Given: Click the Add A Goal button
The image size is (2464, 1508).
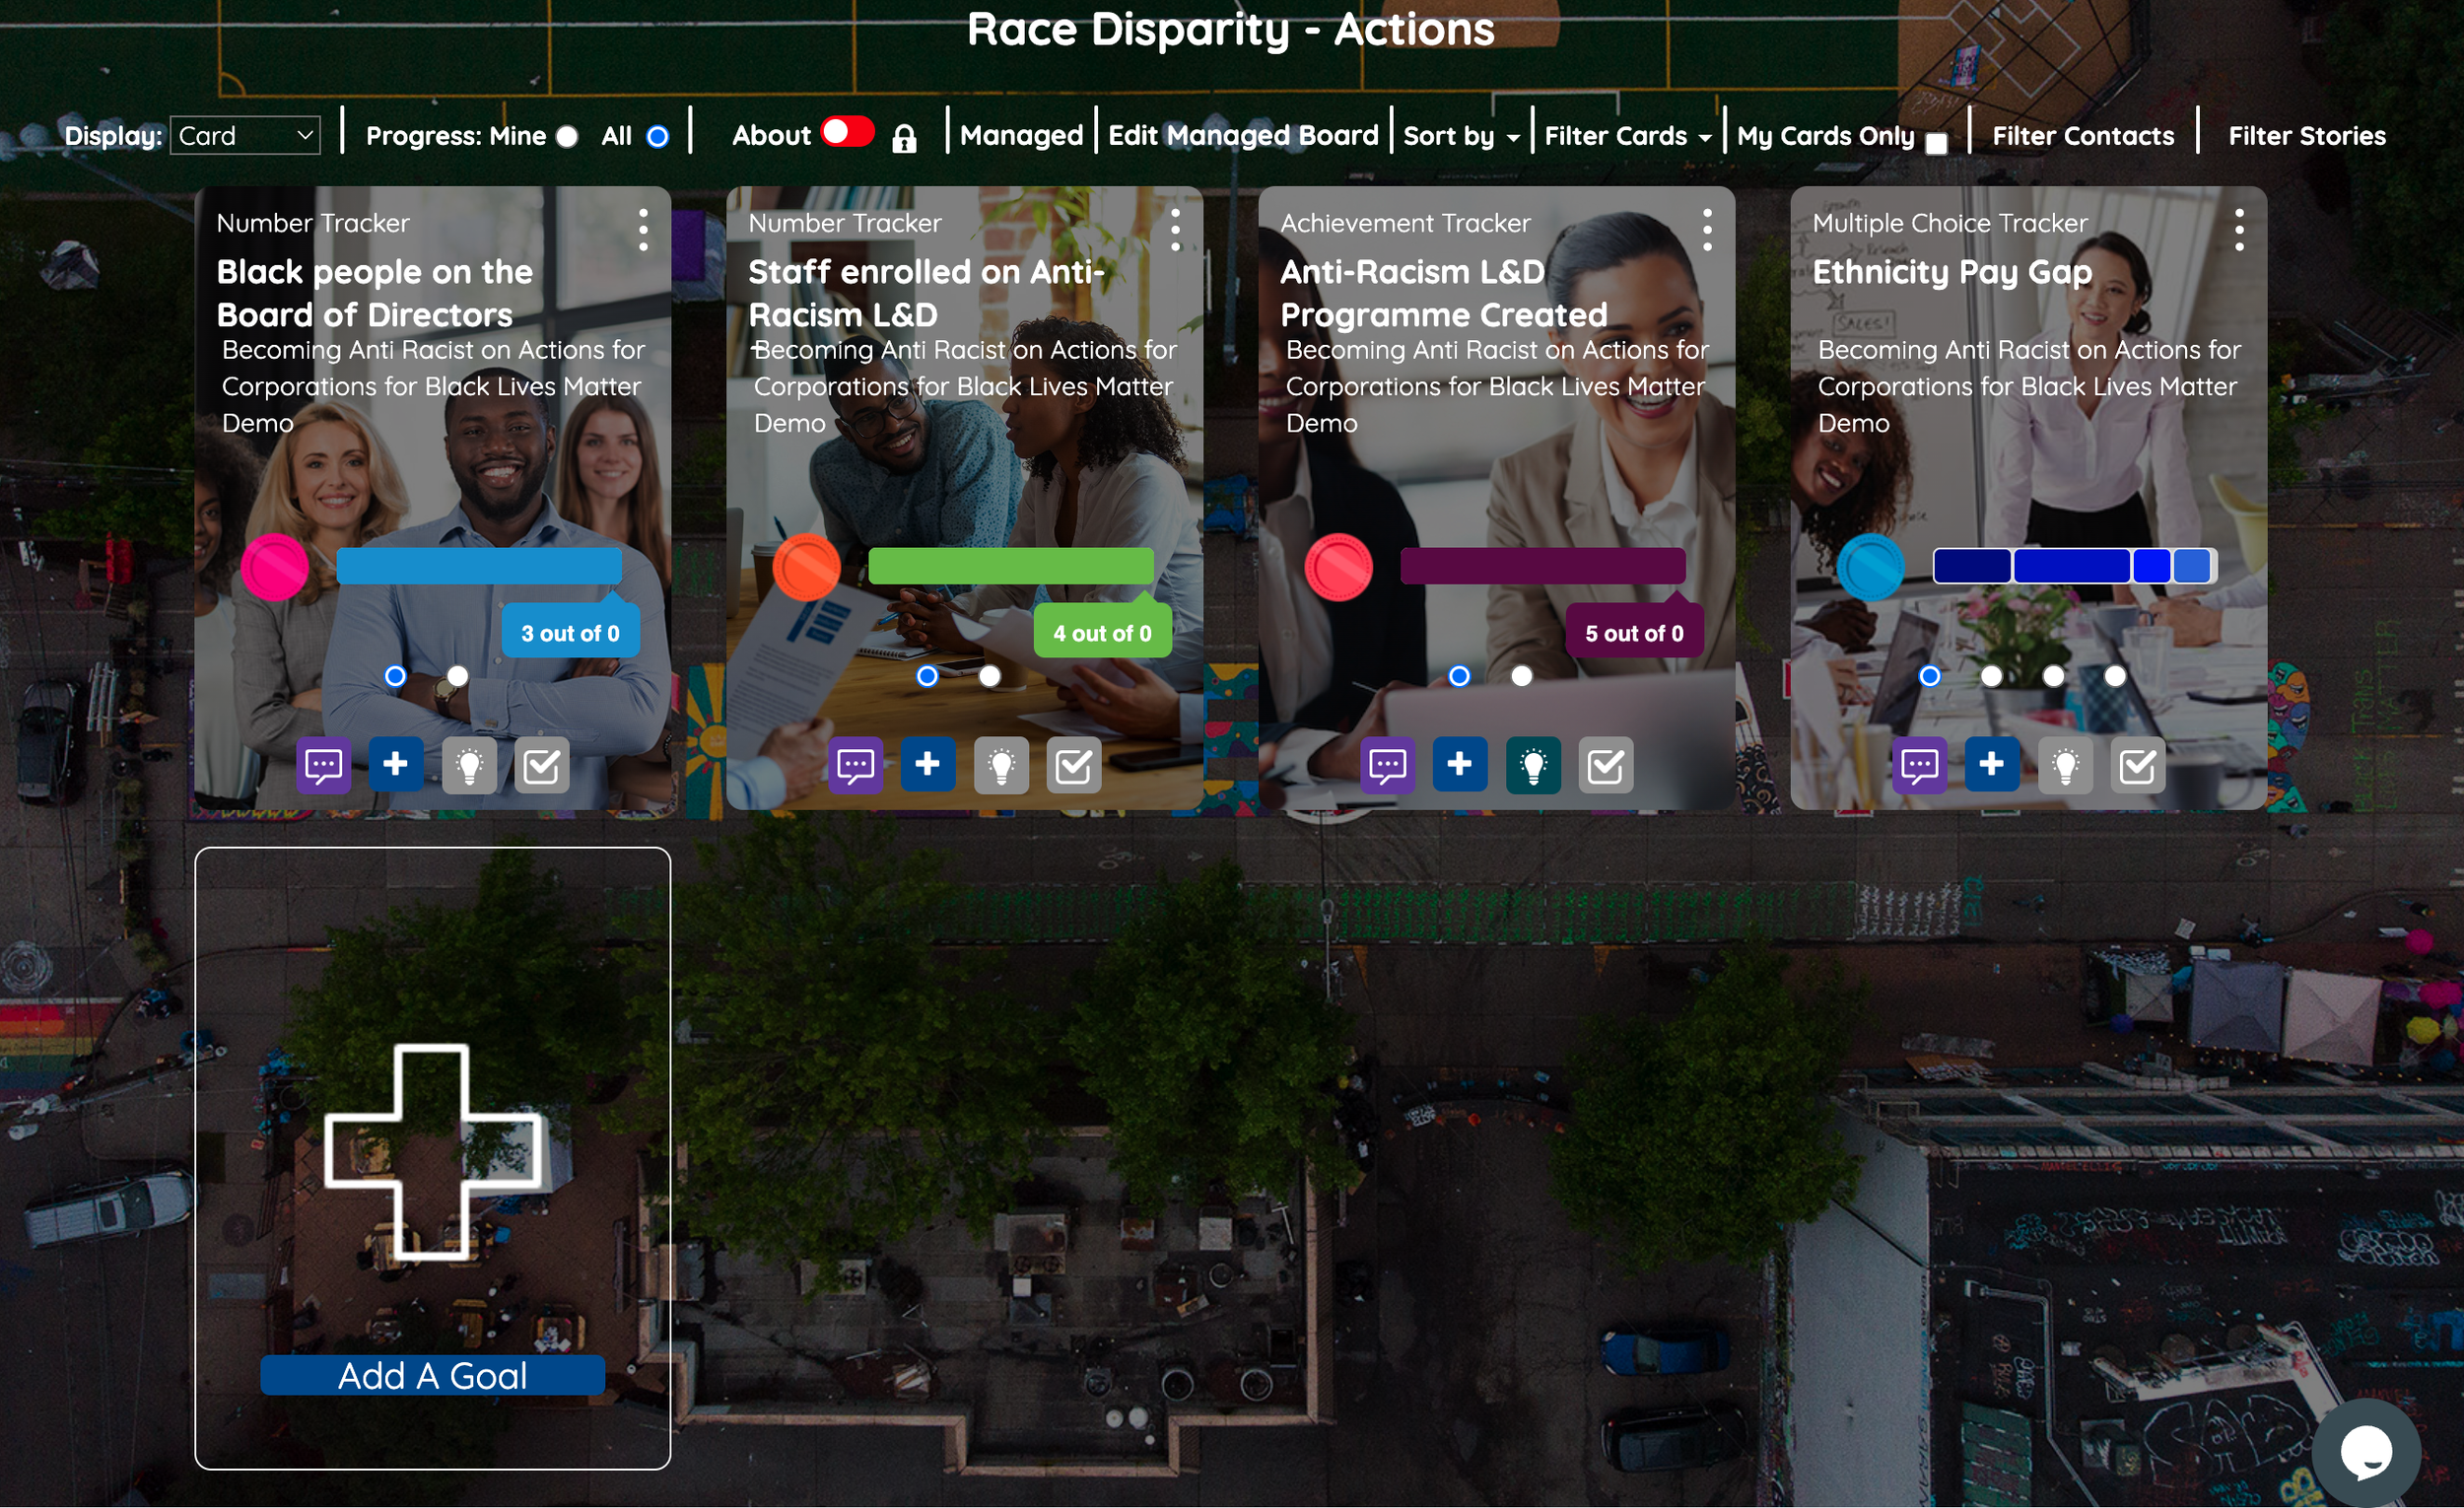Looking at the screenshot, I should click(432, 1375).
